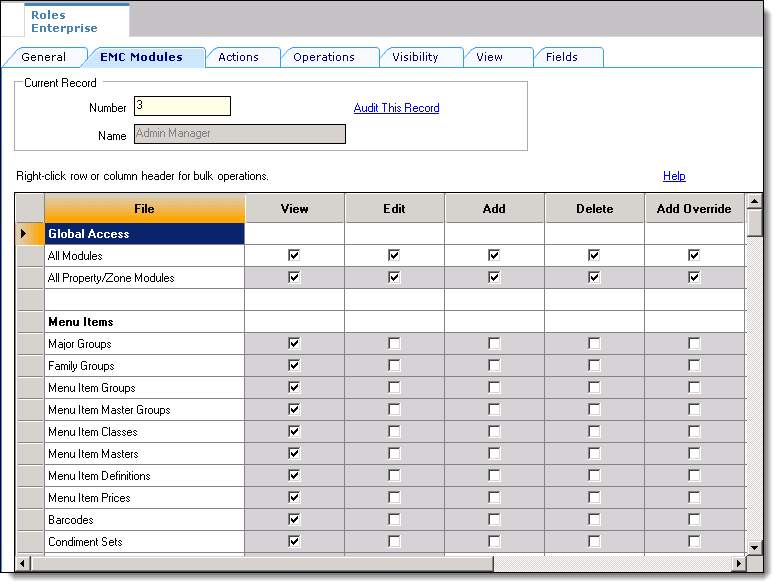779x588 pixels.
Task: Switch to the General tab
Action: pos(44,57)
